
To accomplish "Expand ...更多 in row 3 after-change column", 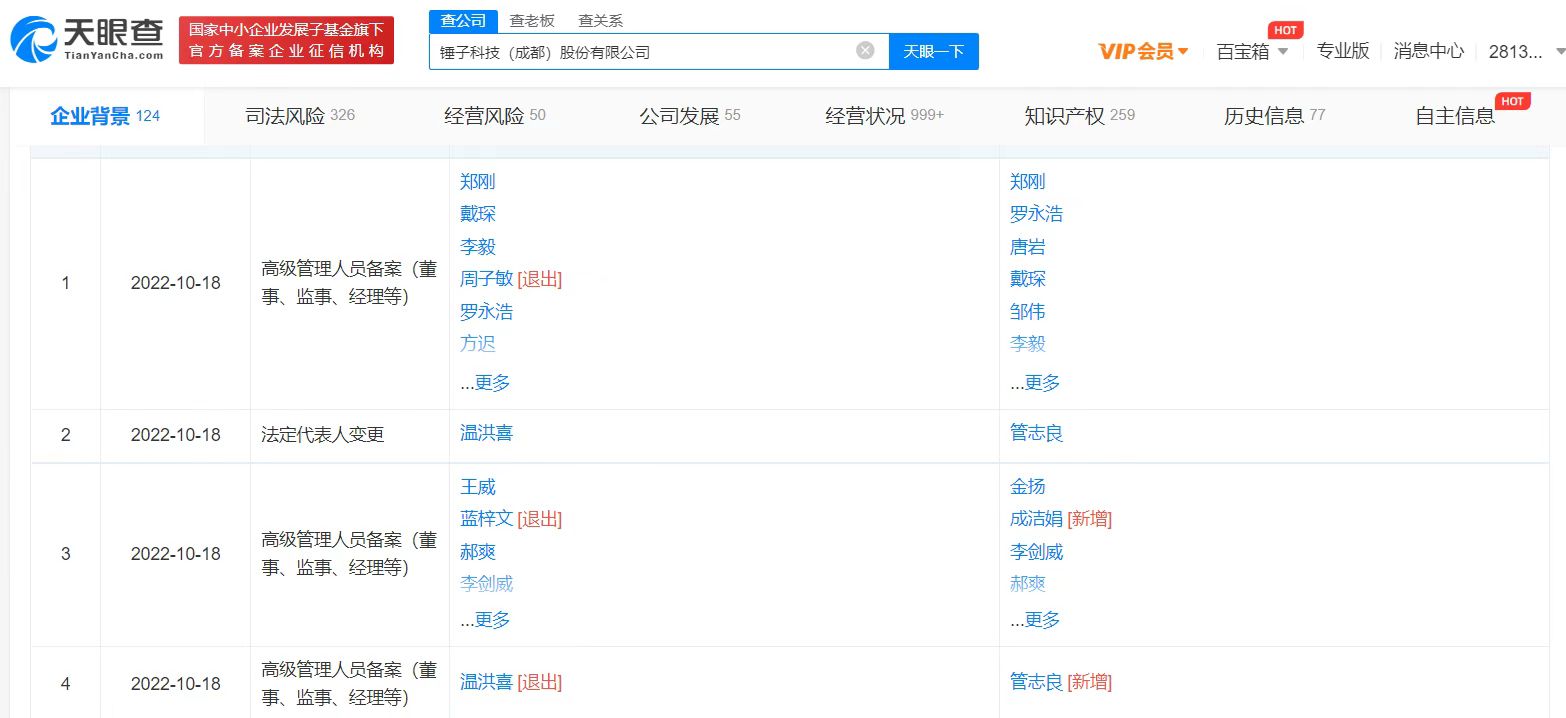I will (x=1035, y=620).
